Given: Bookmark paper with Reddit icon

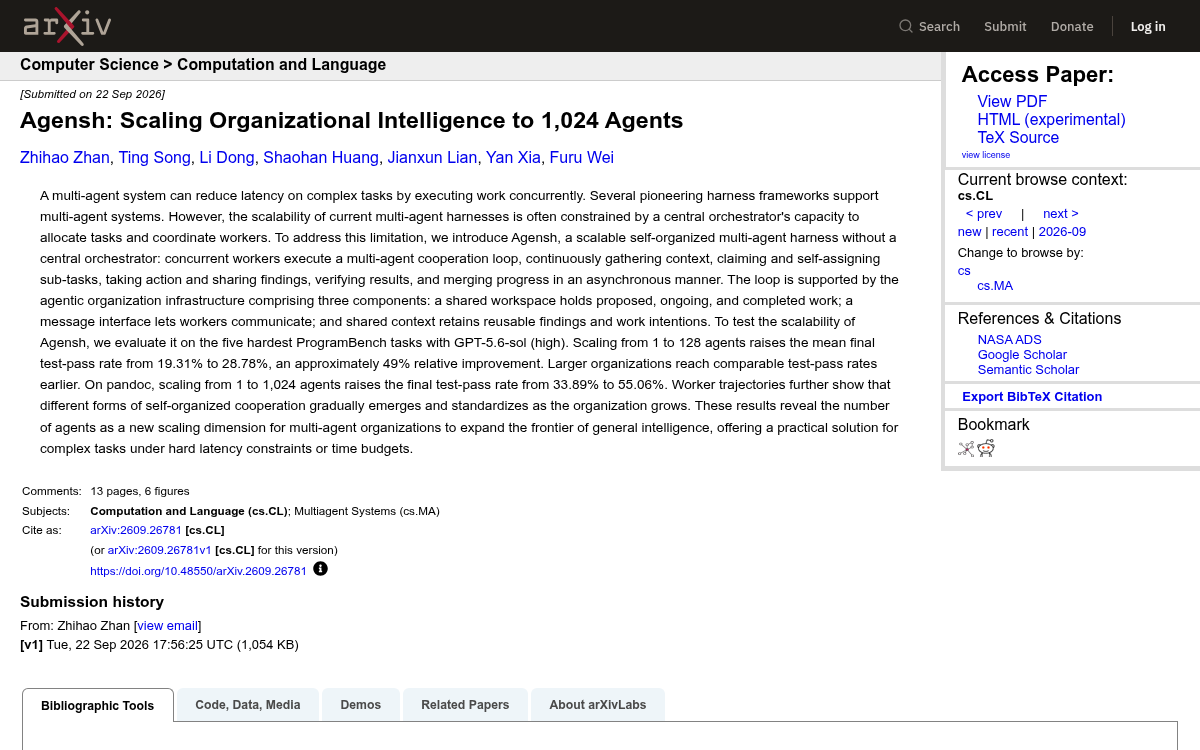Looking at the screenshot, I should click(x=986, y=448).
